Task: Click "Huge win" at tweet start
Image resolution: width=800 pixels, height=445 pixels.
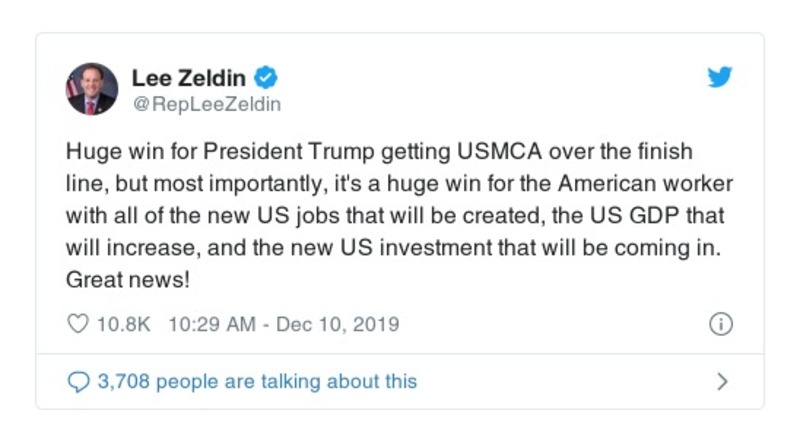Action: [106, 151]
